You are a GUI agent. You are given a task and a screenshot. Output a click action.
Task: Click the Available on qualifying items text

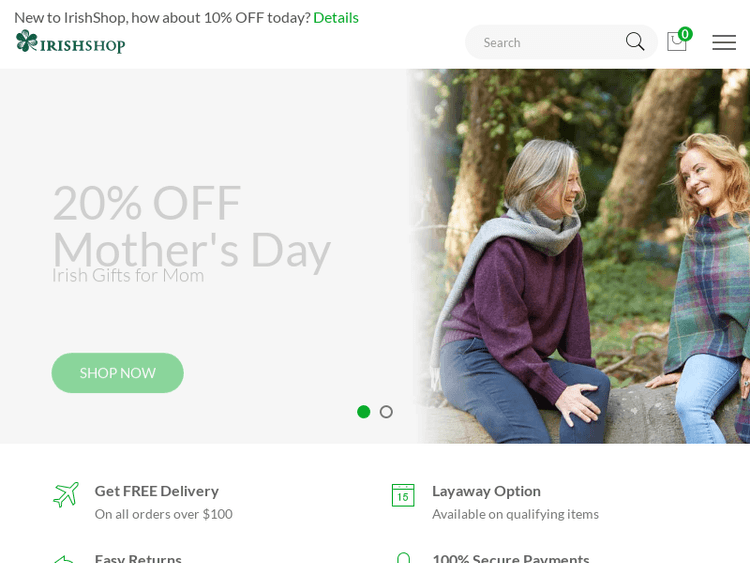click(x=515, y=514)
